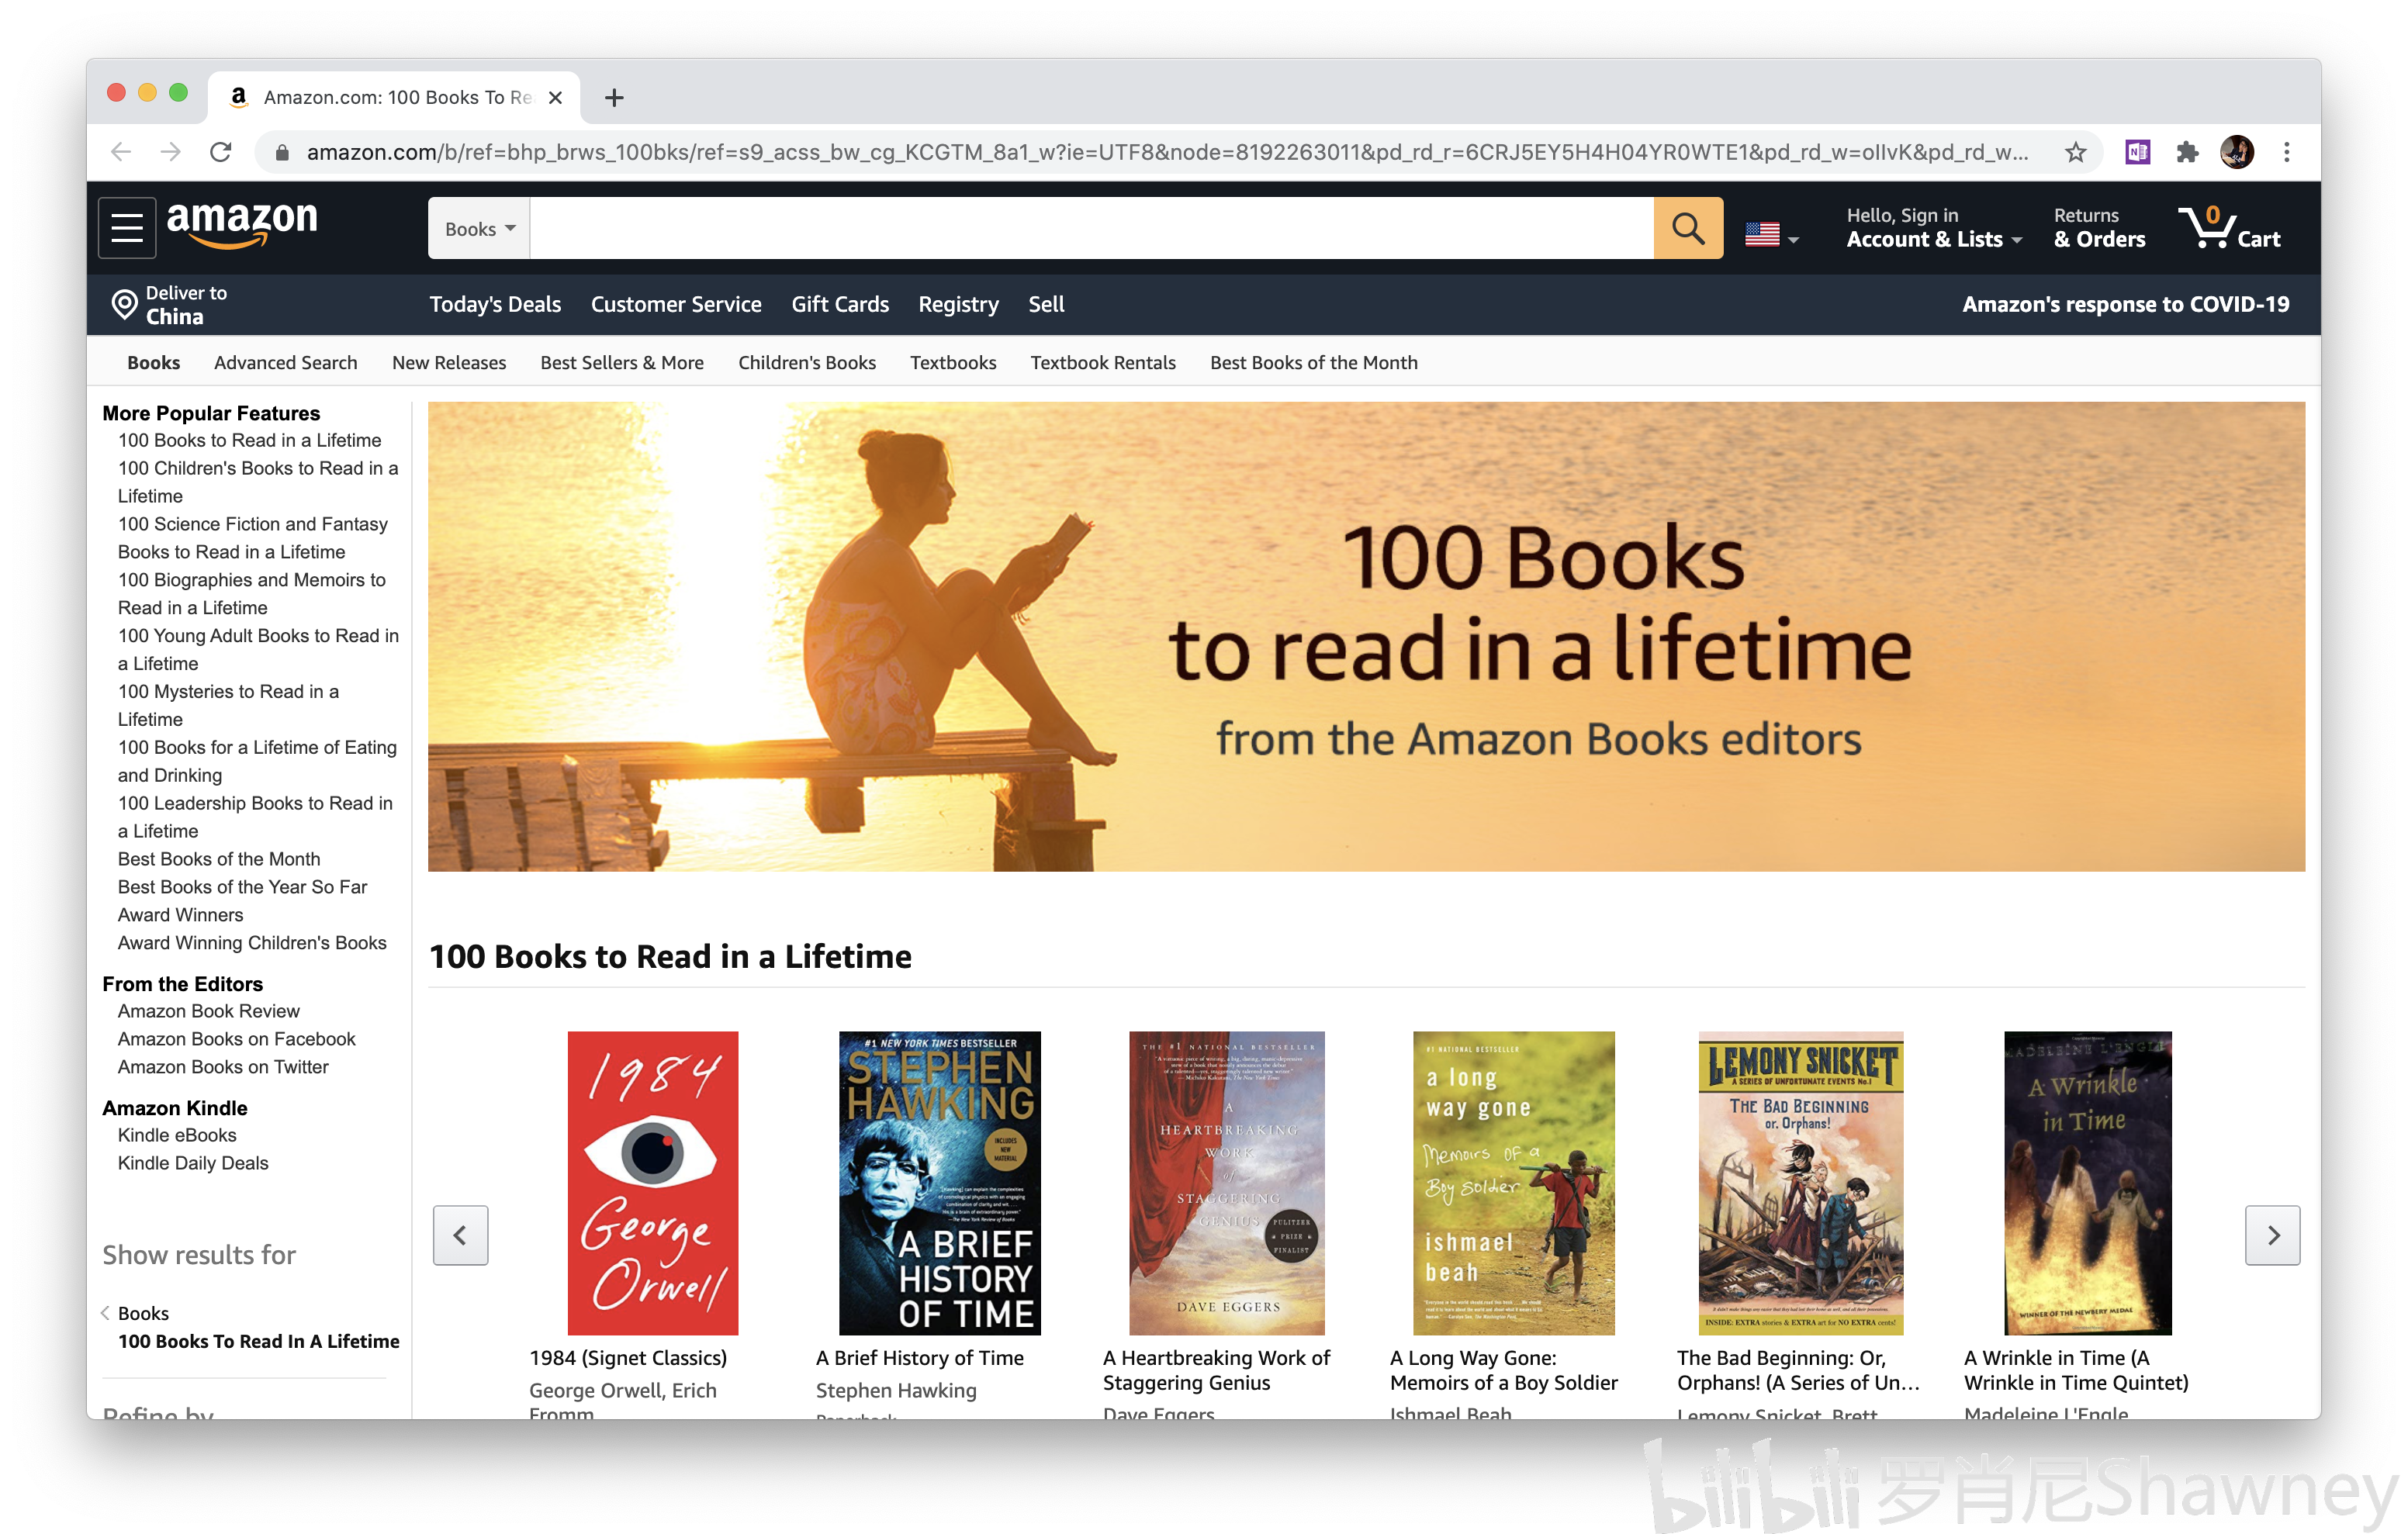The width and height of the screenshot is (2408, 1534).
Task: Open Amazon Books on Twitter
Action: pos(223,1067)
